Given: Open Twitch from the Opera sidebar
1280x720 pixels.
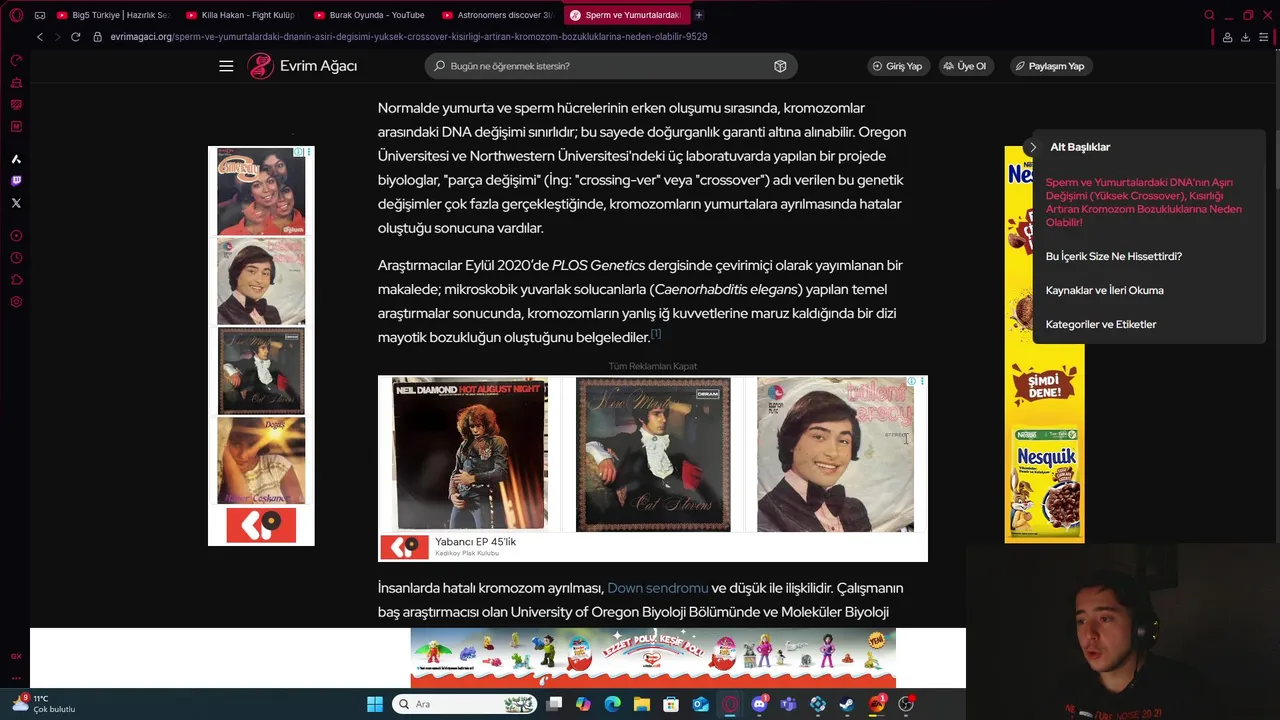Looking at the screenshot, I should click(16, 181).
